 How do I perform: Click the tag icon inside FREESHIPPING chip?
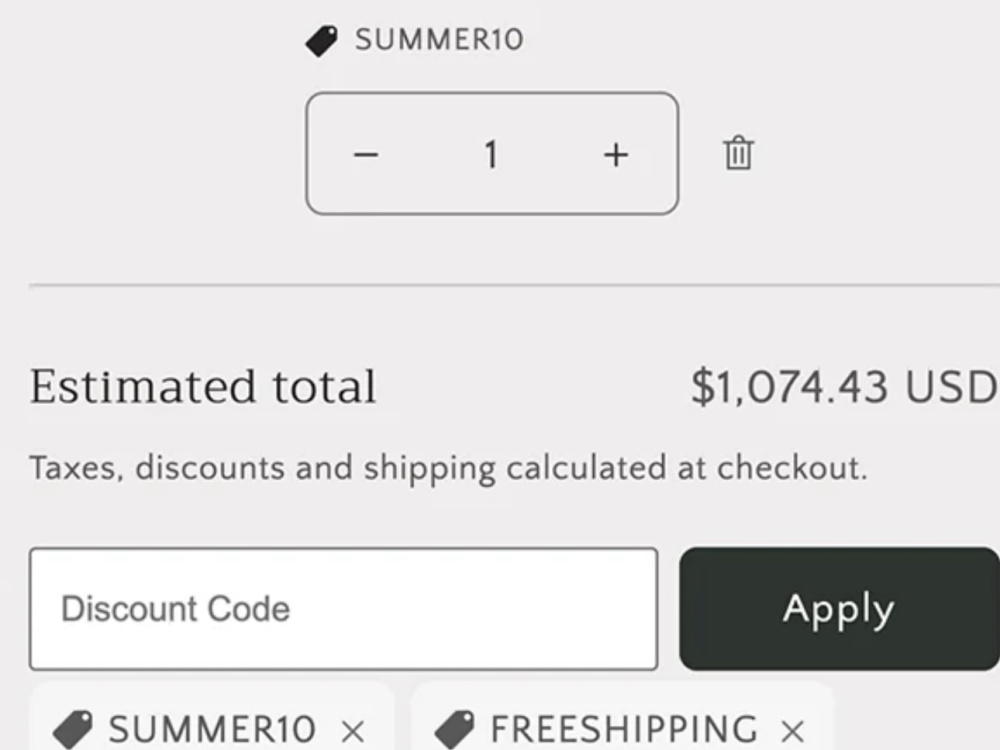pyautogui.click(x=454, y=730)
